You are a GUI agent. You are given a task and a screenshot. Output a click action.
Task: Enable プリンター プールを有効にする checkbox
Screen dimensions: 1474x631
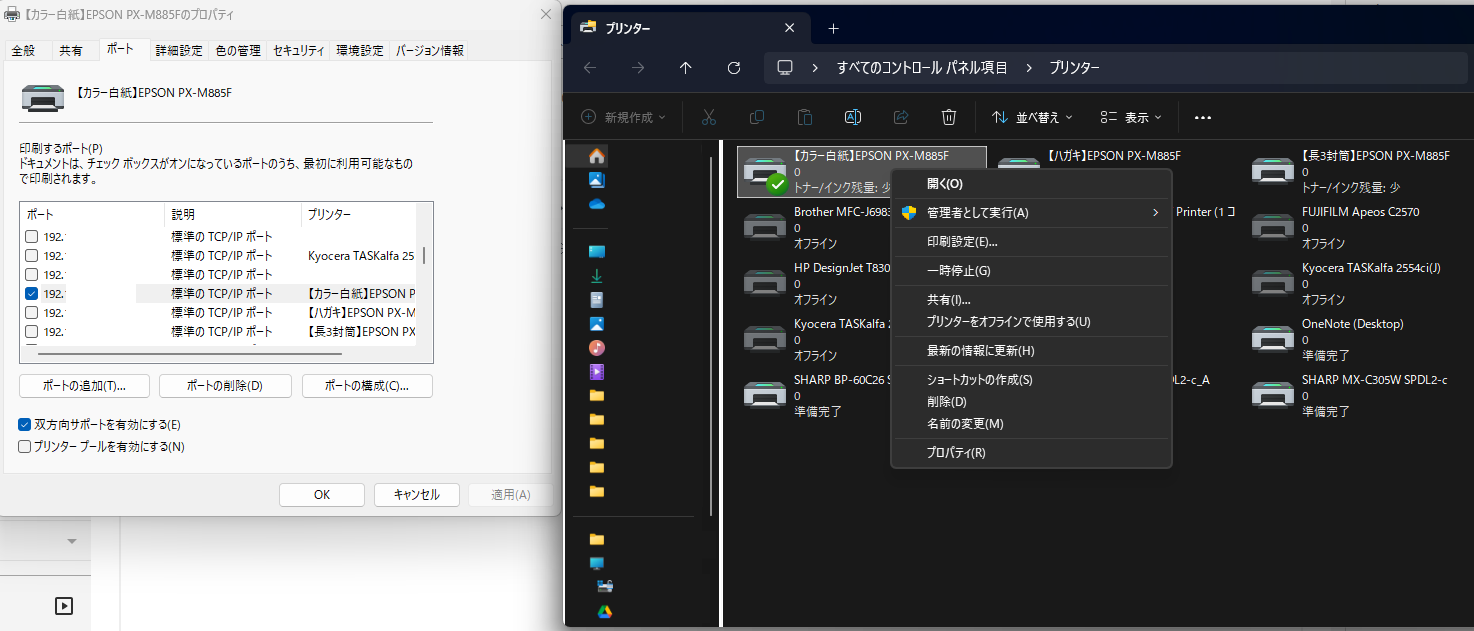[x=25, y=447]
